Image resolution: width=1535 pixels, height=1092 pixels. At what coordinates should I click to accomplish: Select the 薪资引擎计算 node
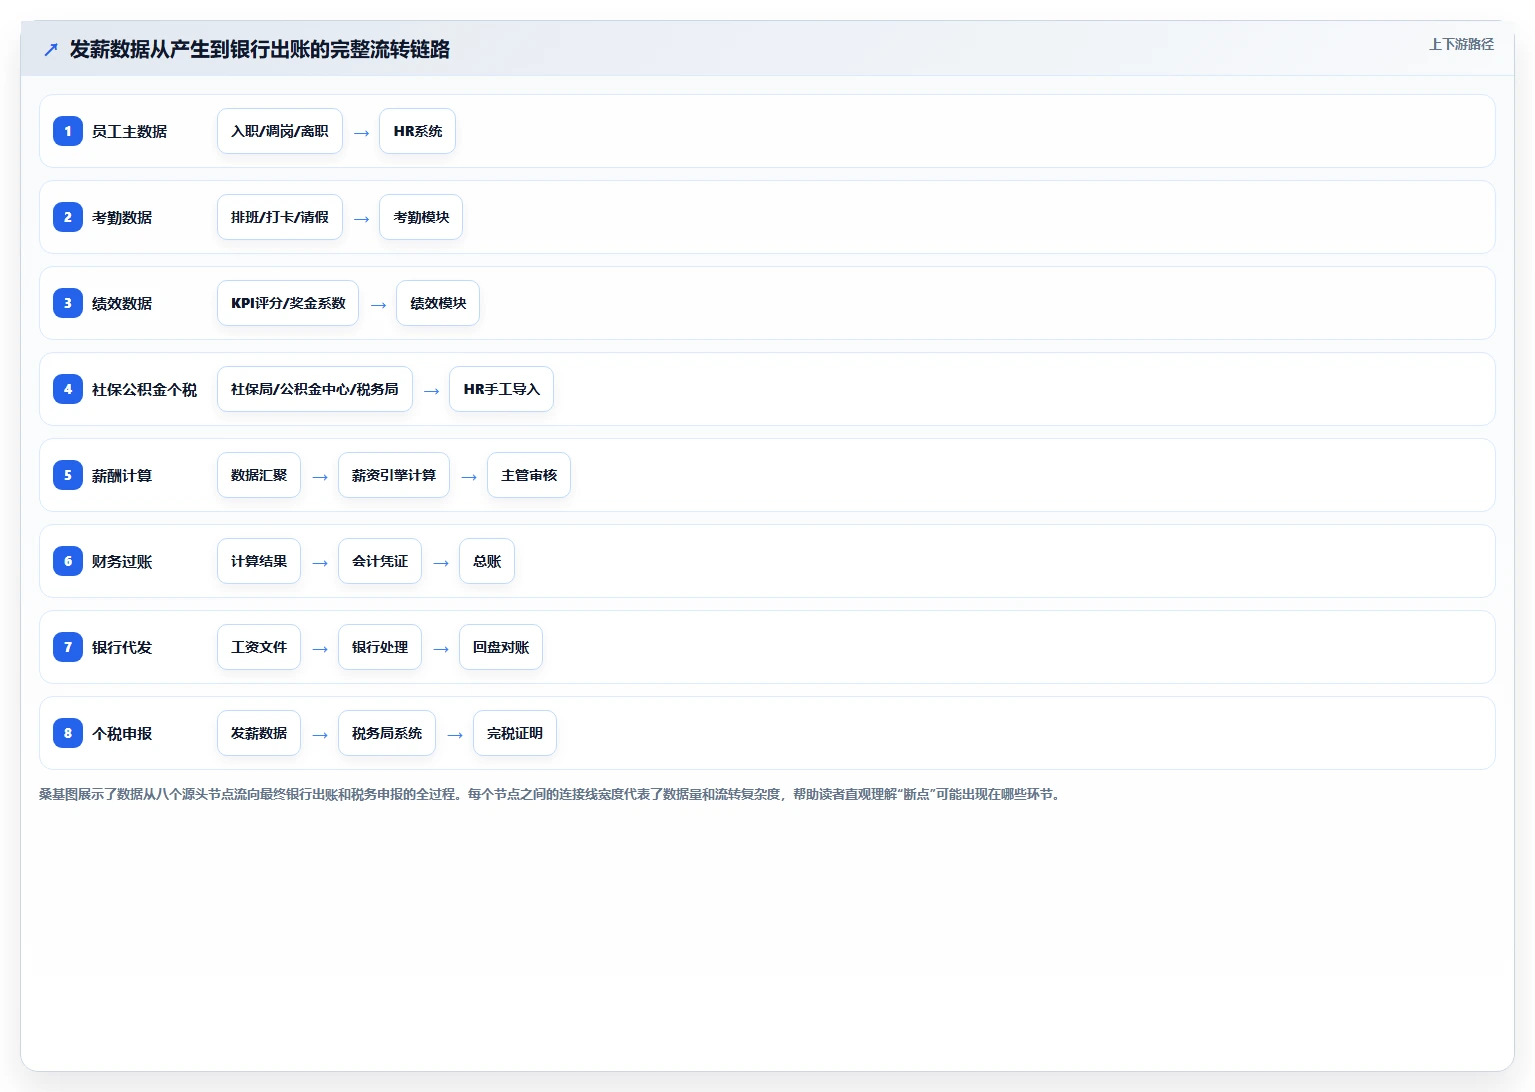tap(394, 475)
